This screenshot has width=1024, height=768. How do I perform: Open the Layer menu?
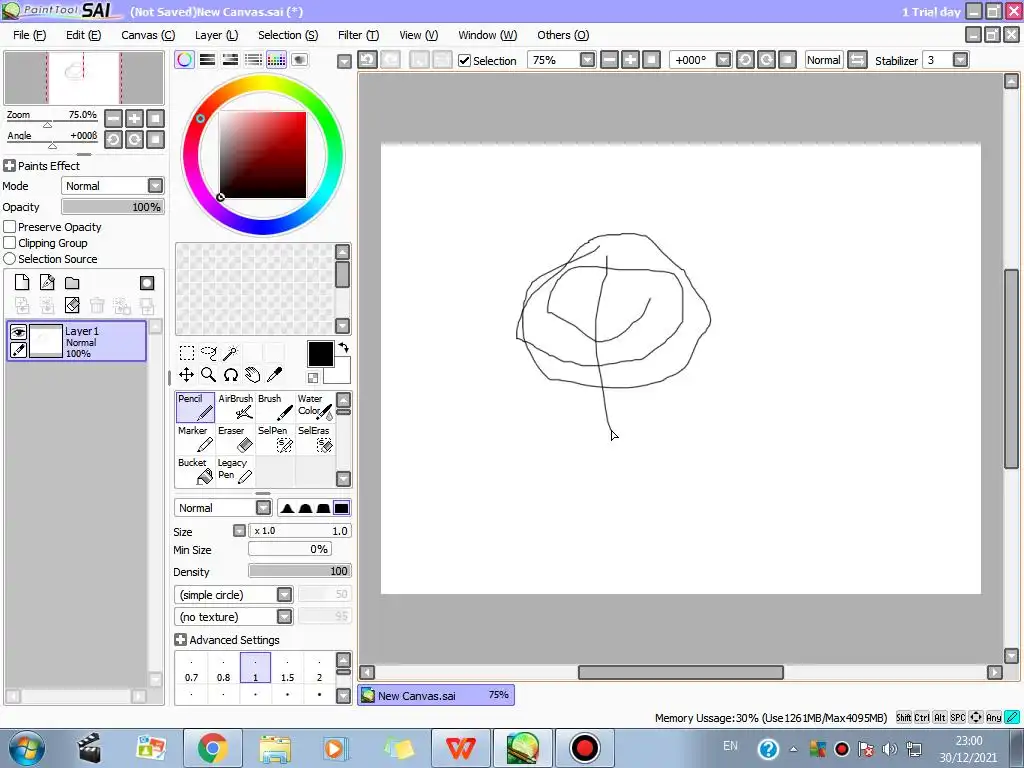(216, 35)
